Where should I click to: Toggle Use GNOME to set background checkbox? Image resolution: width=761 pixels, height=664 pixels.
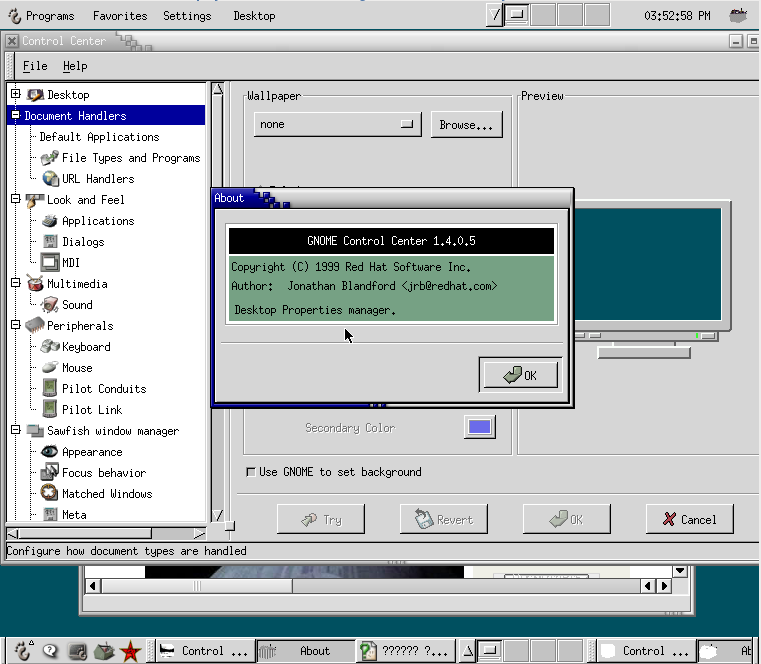click(251, 472)
